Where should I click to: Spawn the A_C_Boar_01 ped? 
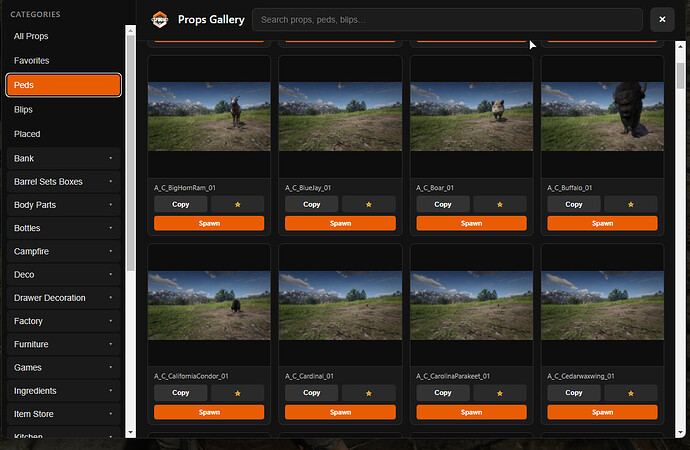(471, 223)
